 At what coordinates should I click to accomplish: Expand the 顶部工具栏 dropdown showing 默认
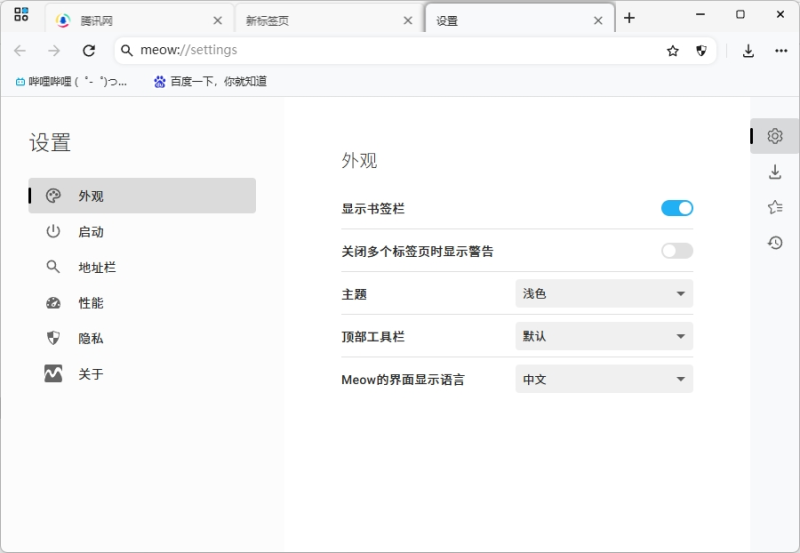(604, 336)
